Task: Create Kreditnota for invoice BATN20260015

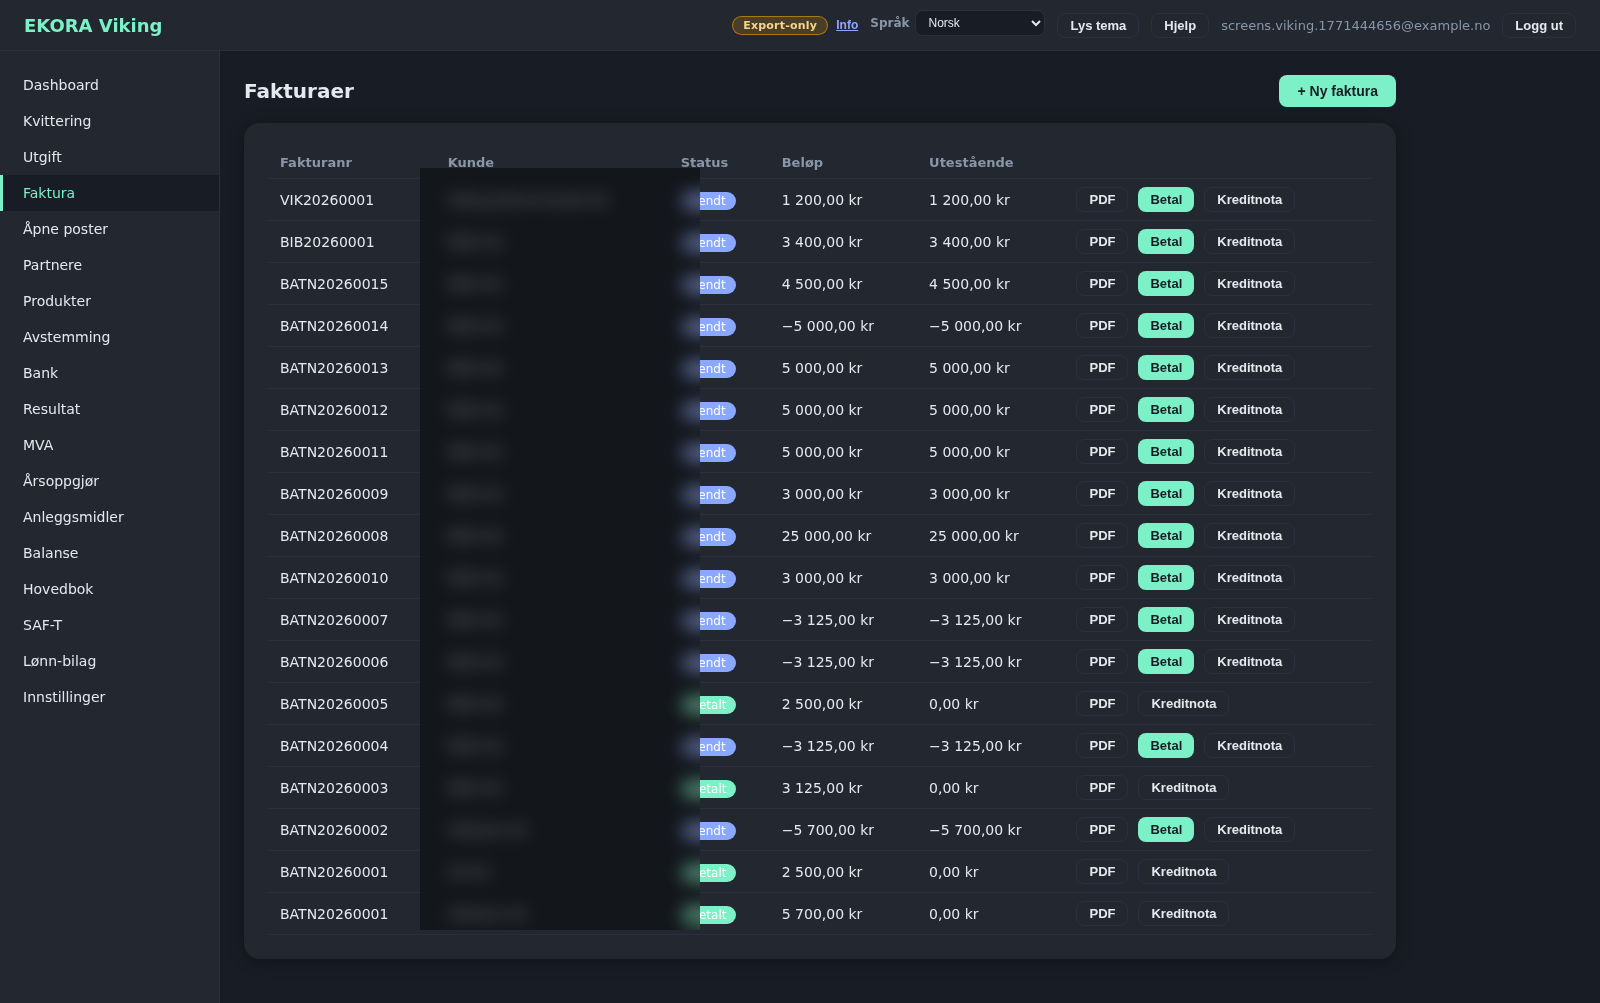Action: 1248,284
